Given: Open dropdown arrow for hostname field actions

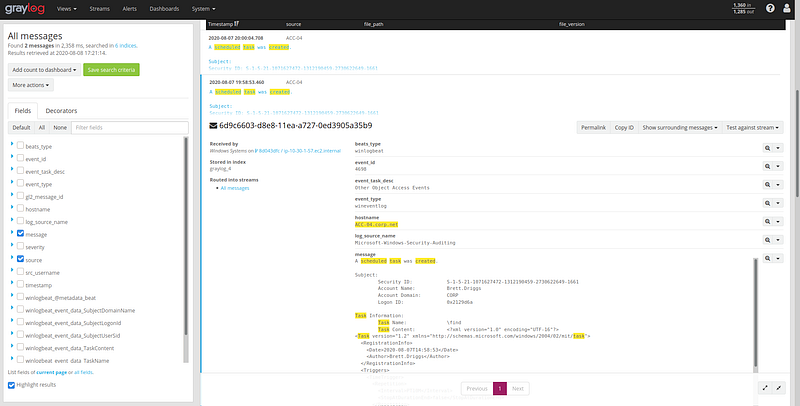Looking at the screenshot, I should (778, 221).
